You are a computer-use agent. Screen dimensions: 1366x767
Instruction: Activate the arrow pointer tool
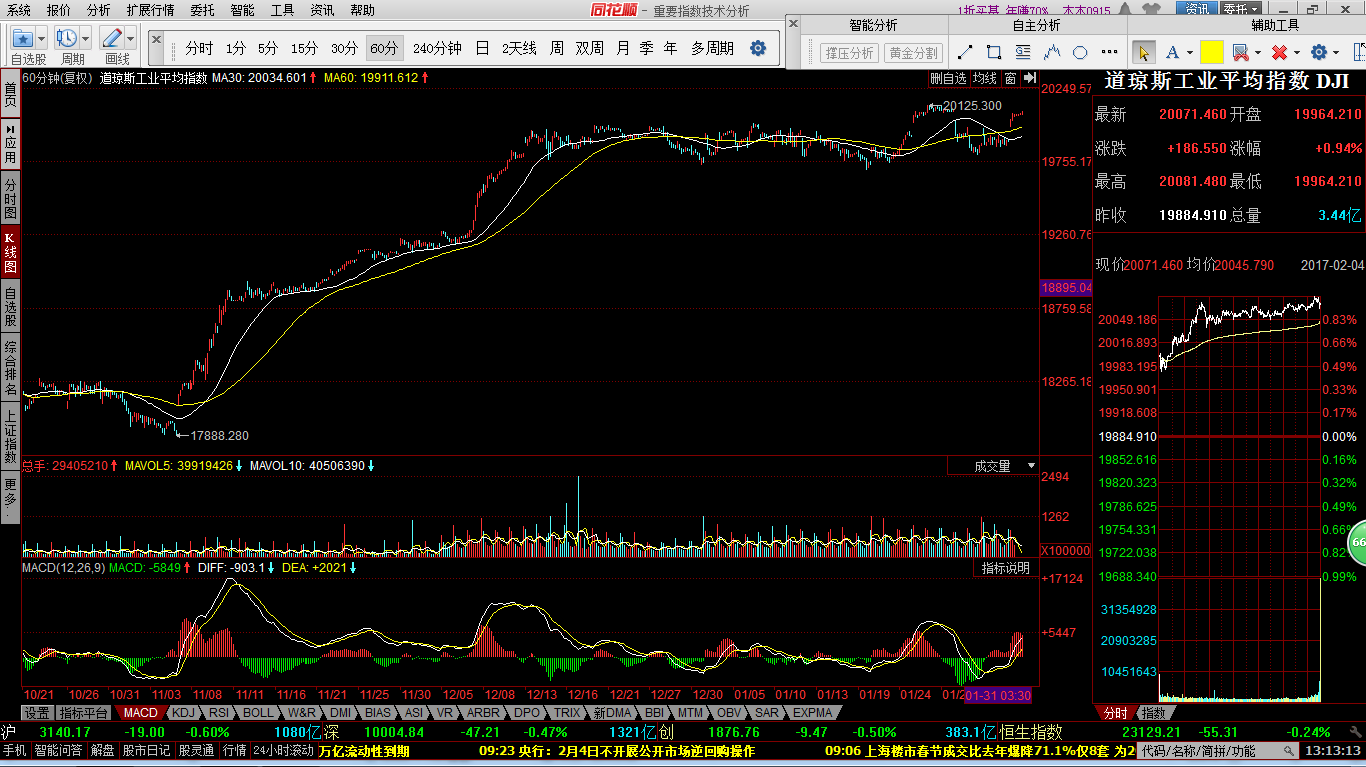pos(1144,52)
